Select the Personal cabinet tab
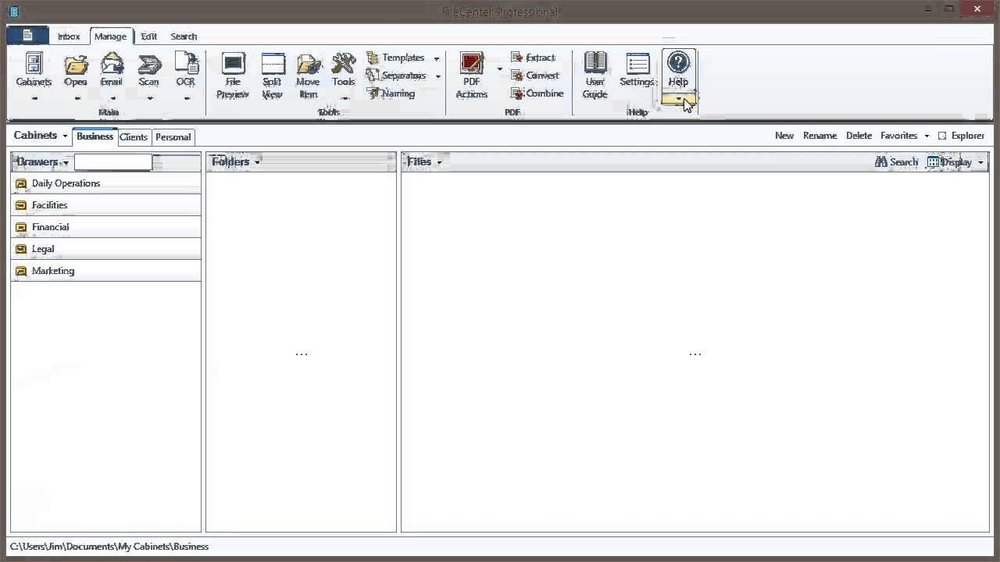 173,137
